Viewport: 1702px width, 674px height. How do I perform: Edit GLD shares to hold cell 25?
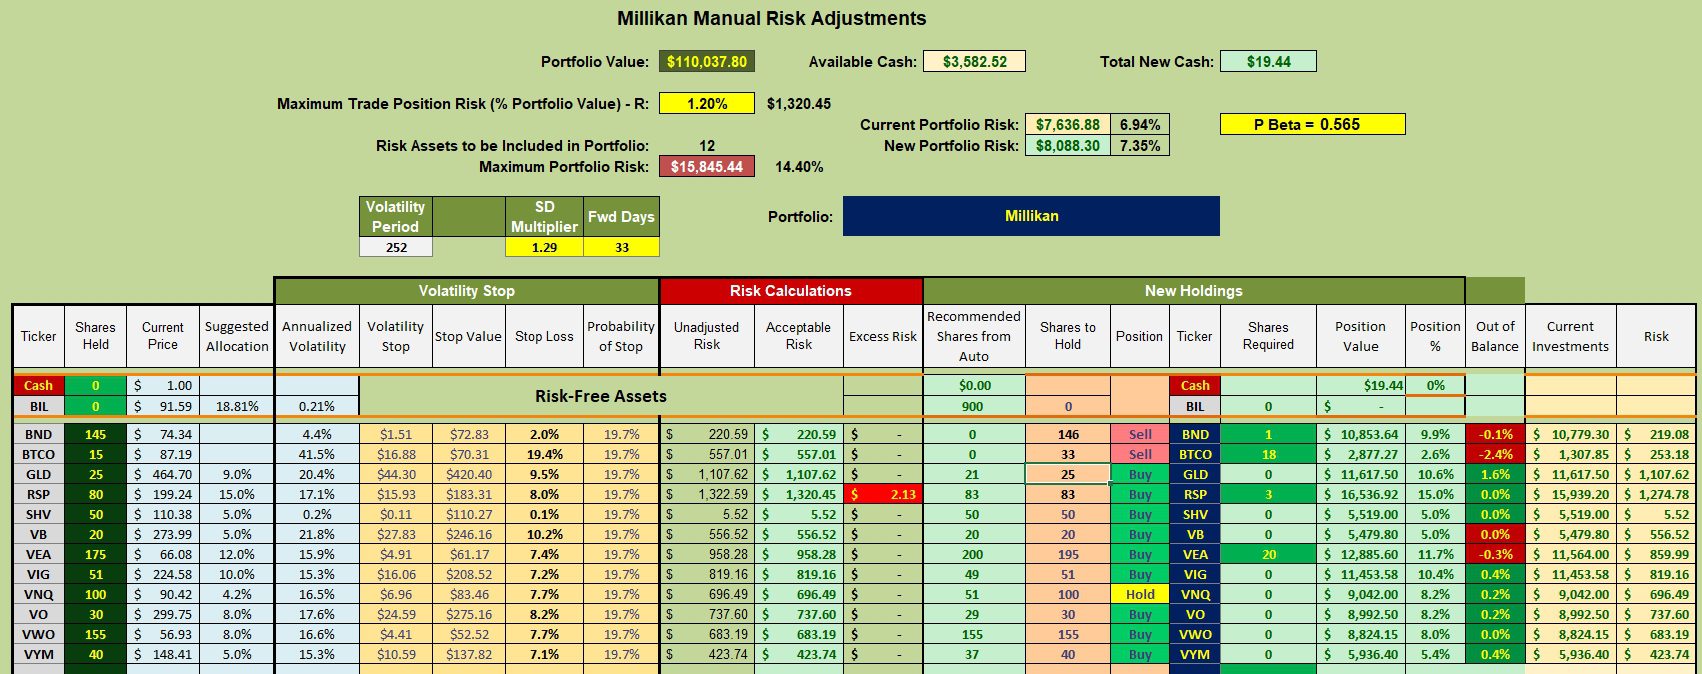(x=1067, y=474)
